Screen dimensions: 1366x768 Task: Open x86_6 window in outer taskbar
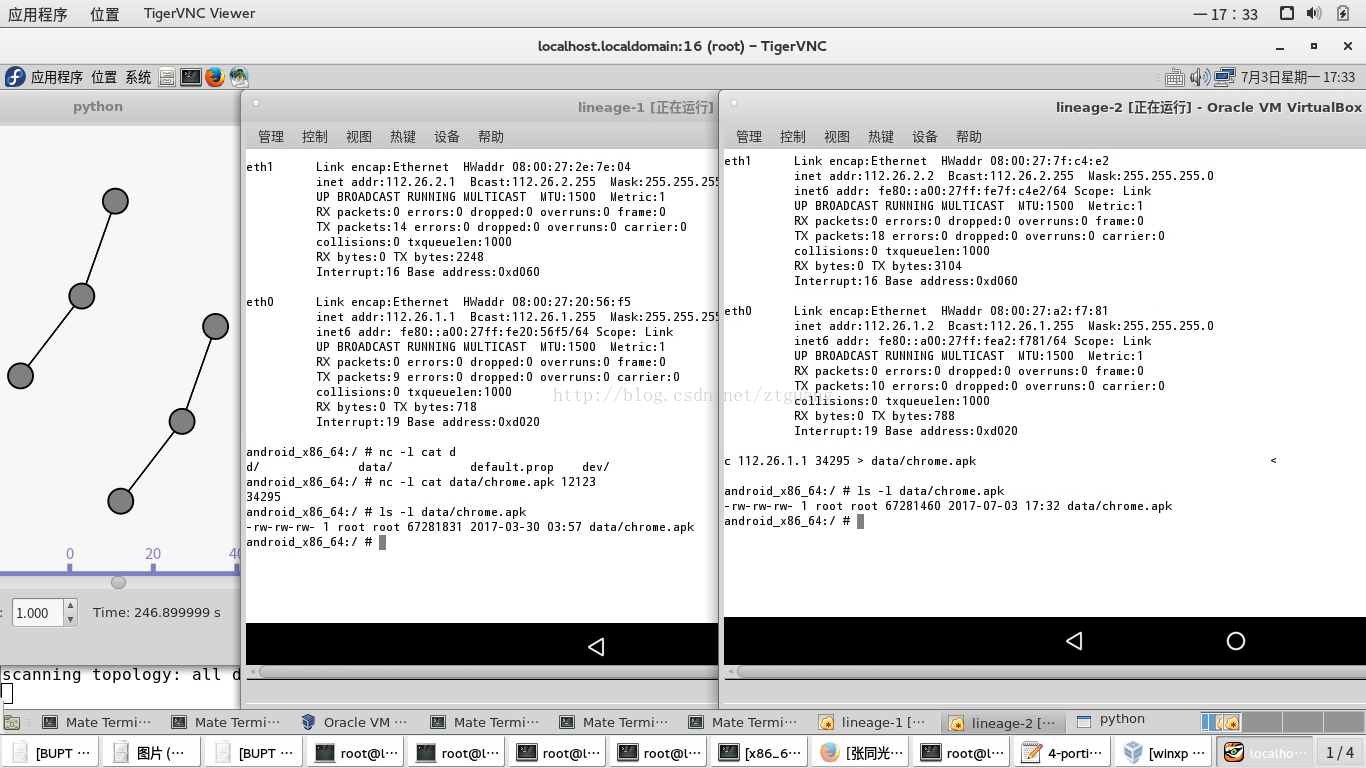pyautogui.click(x=757, y=752)
